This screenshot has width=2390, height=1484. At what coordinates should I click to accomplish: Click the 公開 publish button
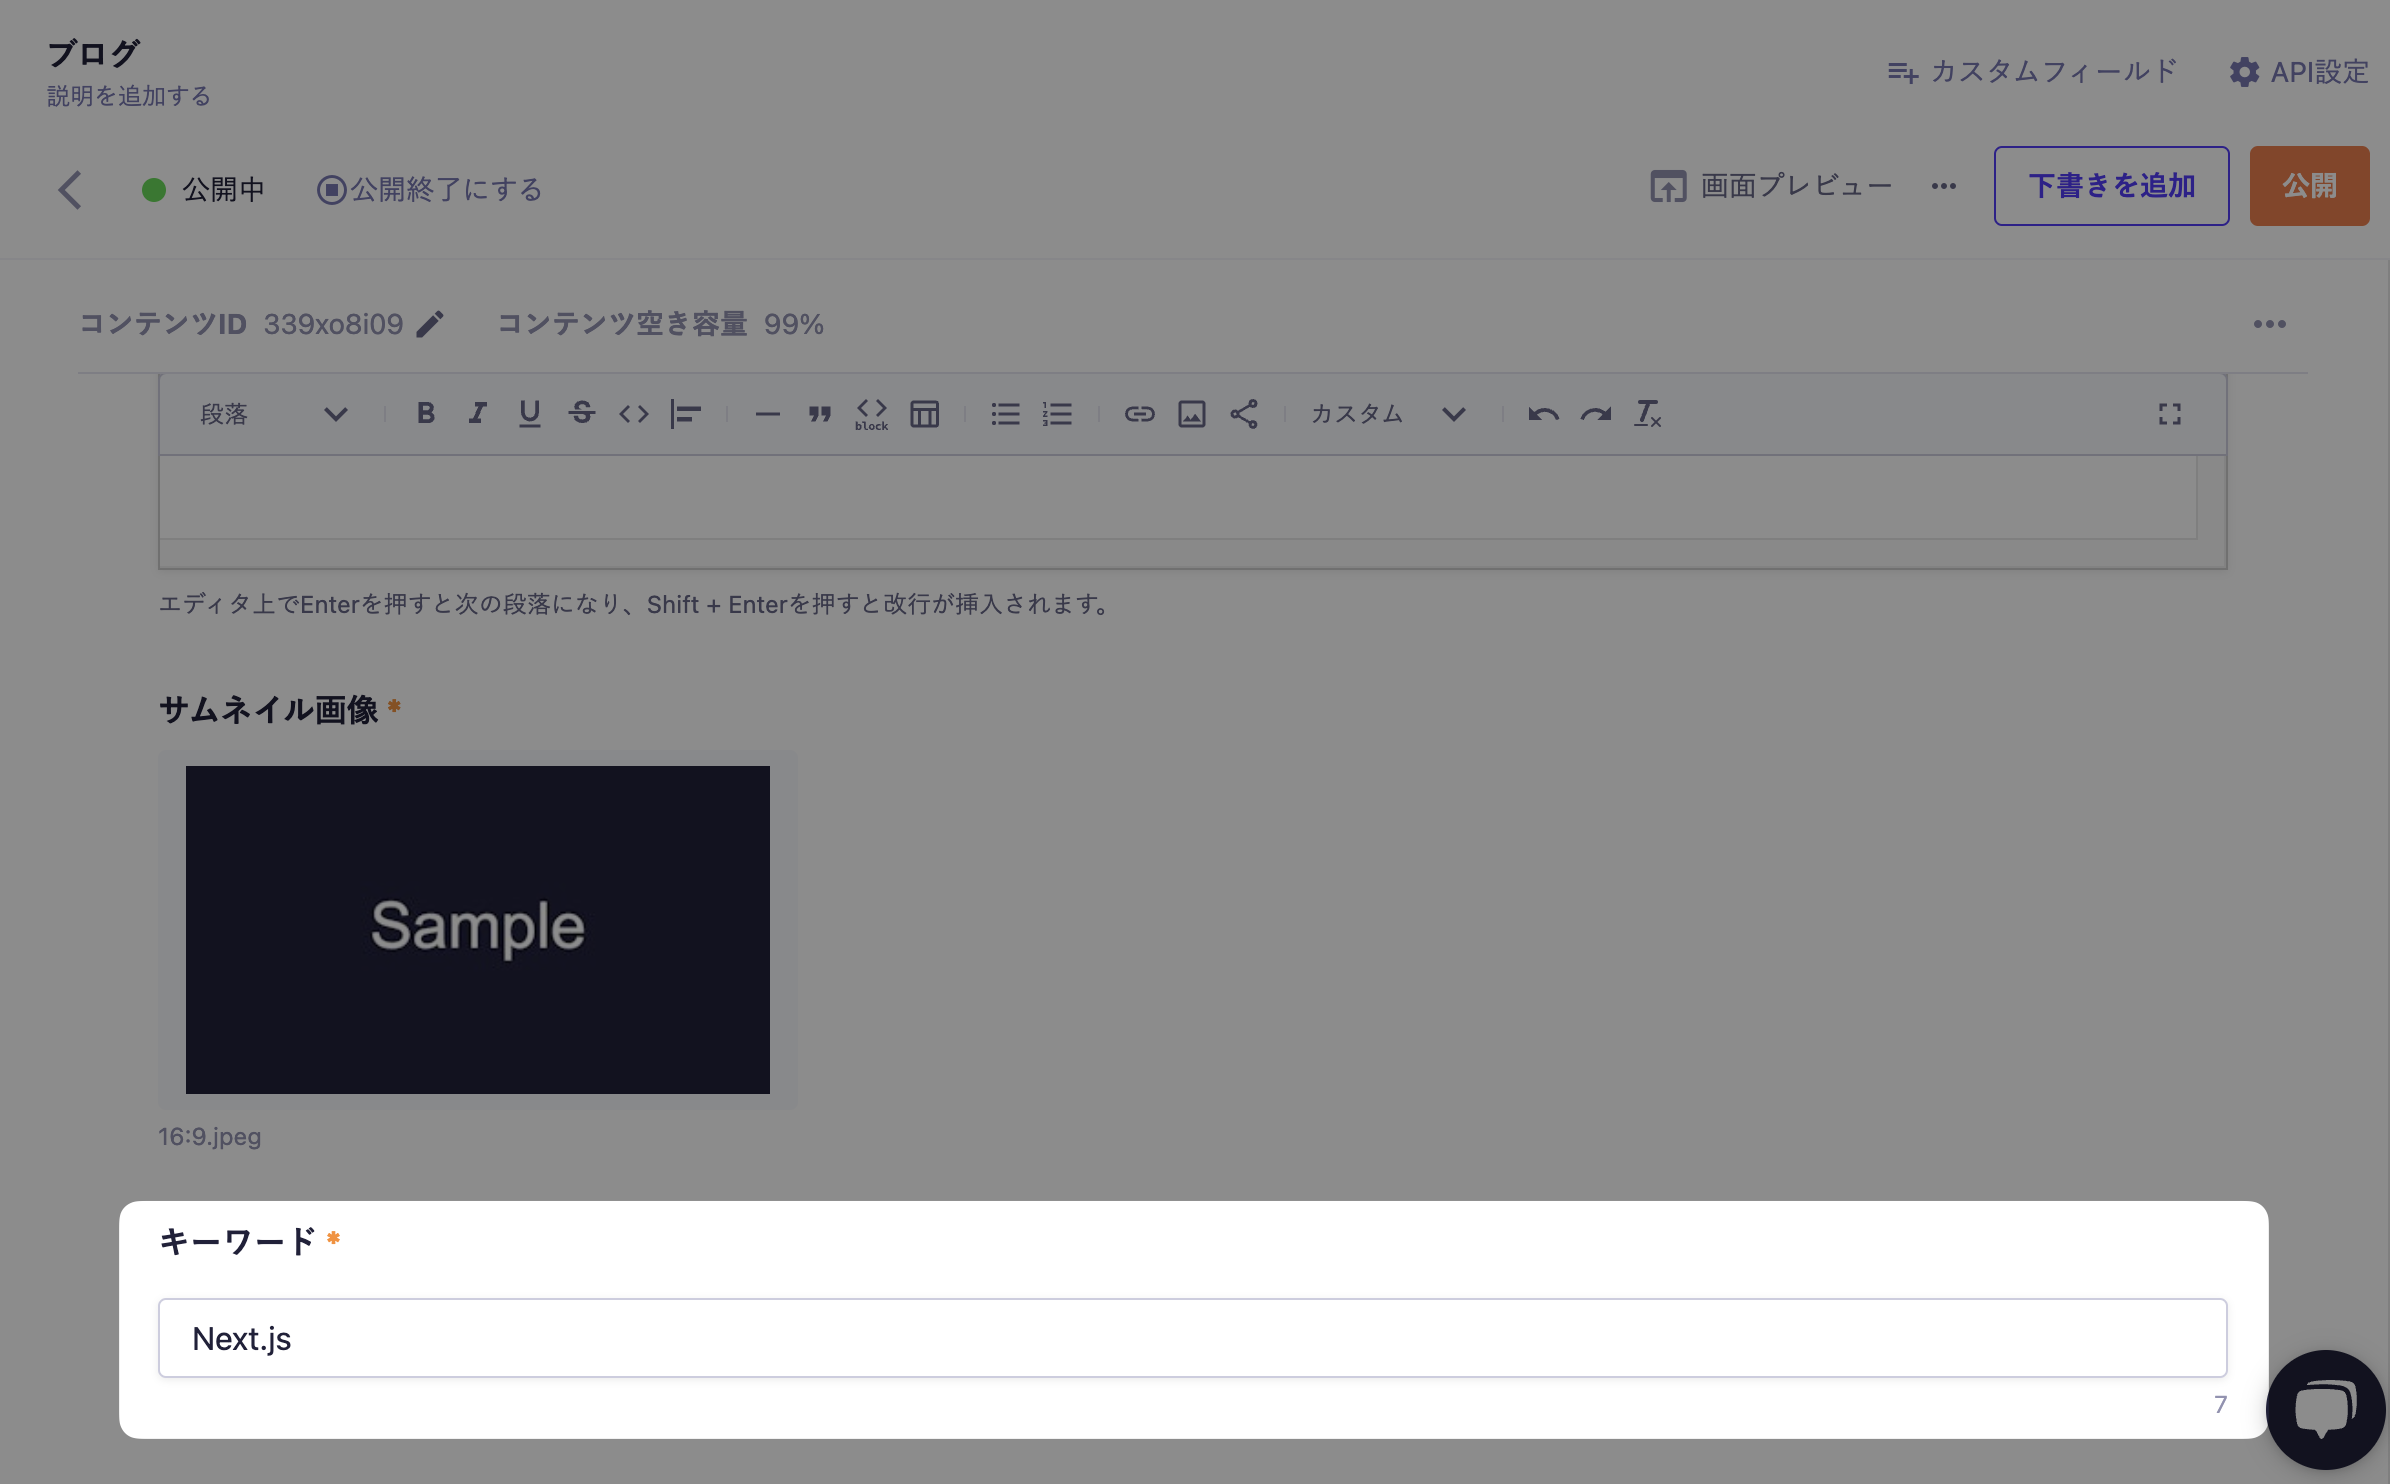click(x=2309, y=185)
